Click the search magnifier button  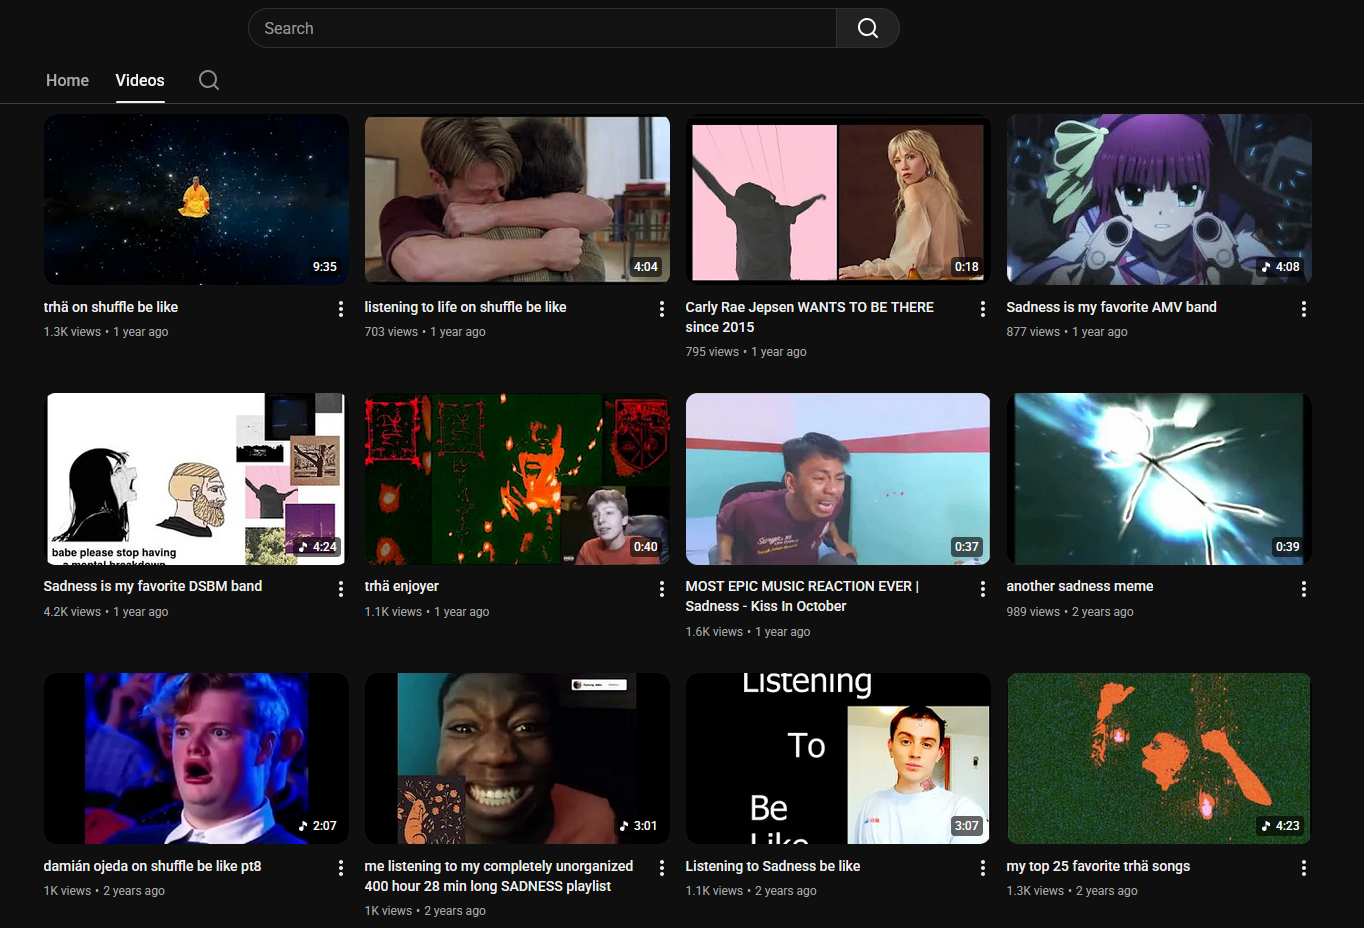(x=867, y=28)
